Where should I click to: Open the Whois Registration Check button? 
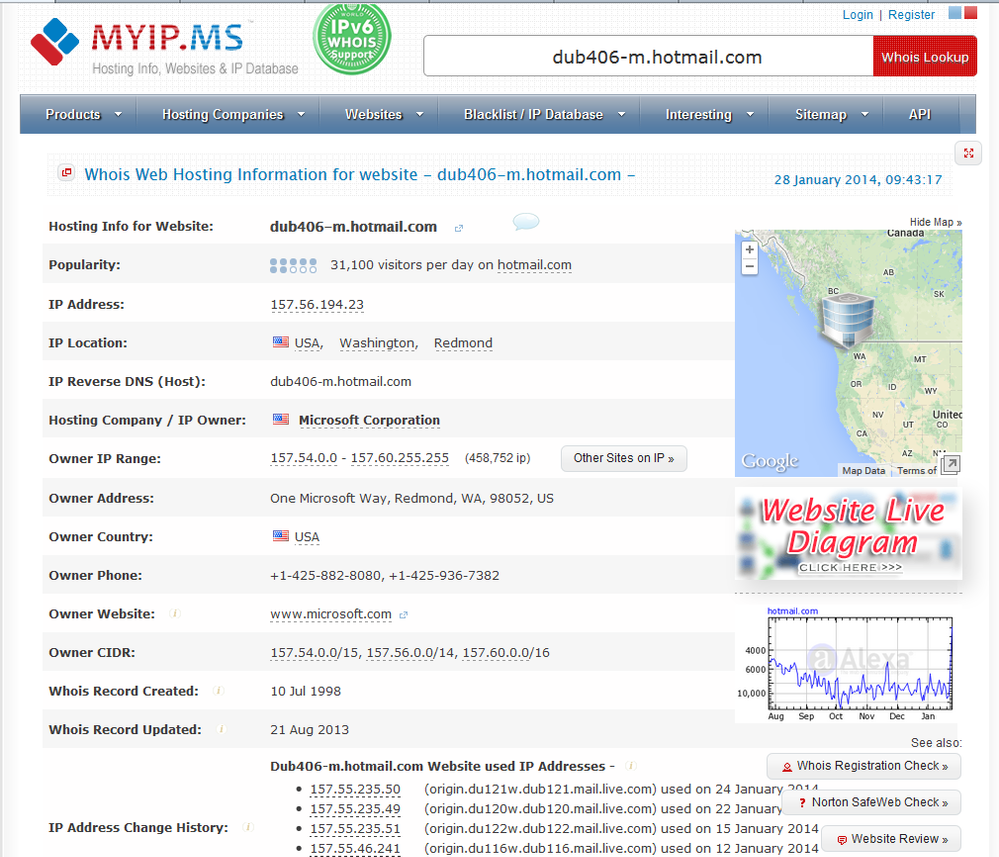coord(864,766)
